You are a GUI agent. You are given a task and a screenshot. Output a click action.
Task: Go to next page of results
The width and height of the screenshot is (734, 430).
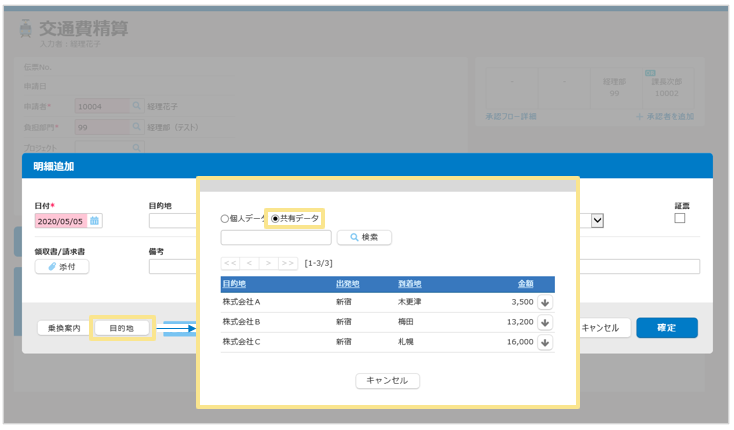(x=268, y=263)
